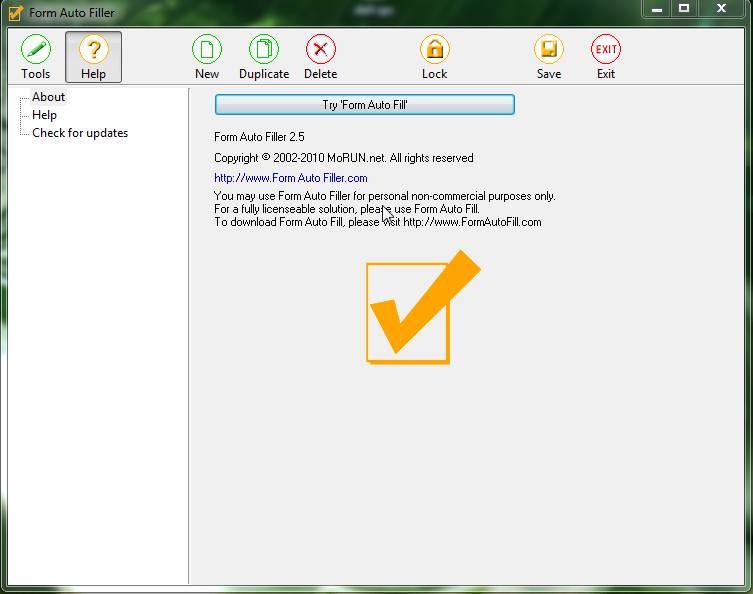Click the 'personal non-commercial purposes only' line
Image resolution: width=753 pixels, height=594 pixels.
coord(385,196)
